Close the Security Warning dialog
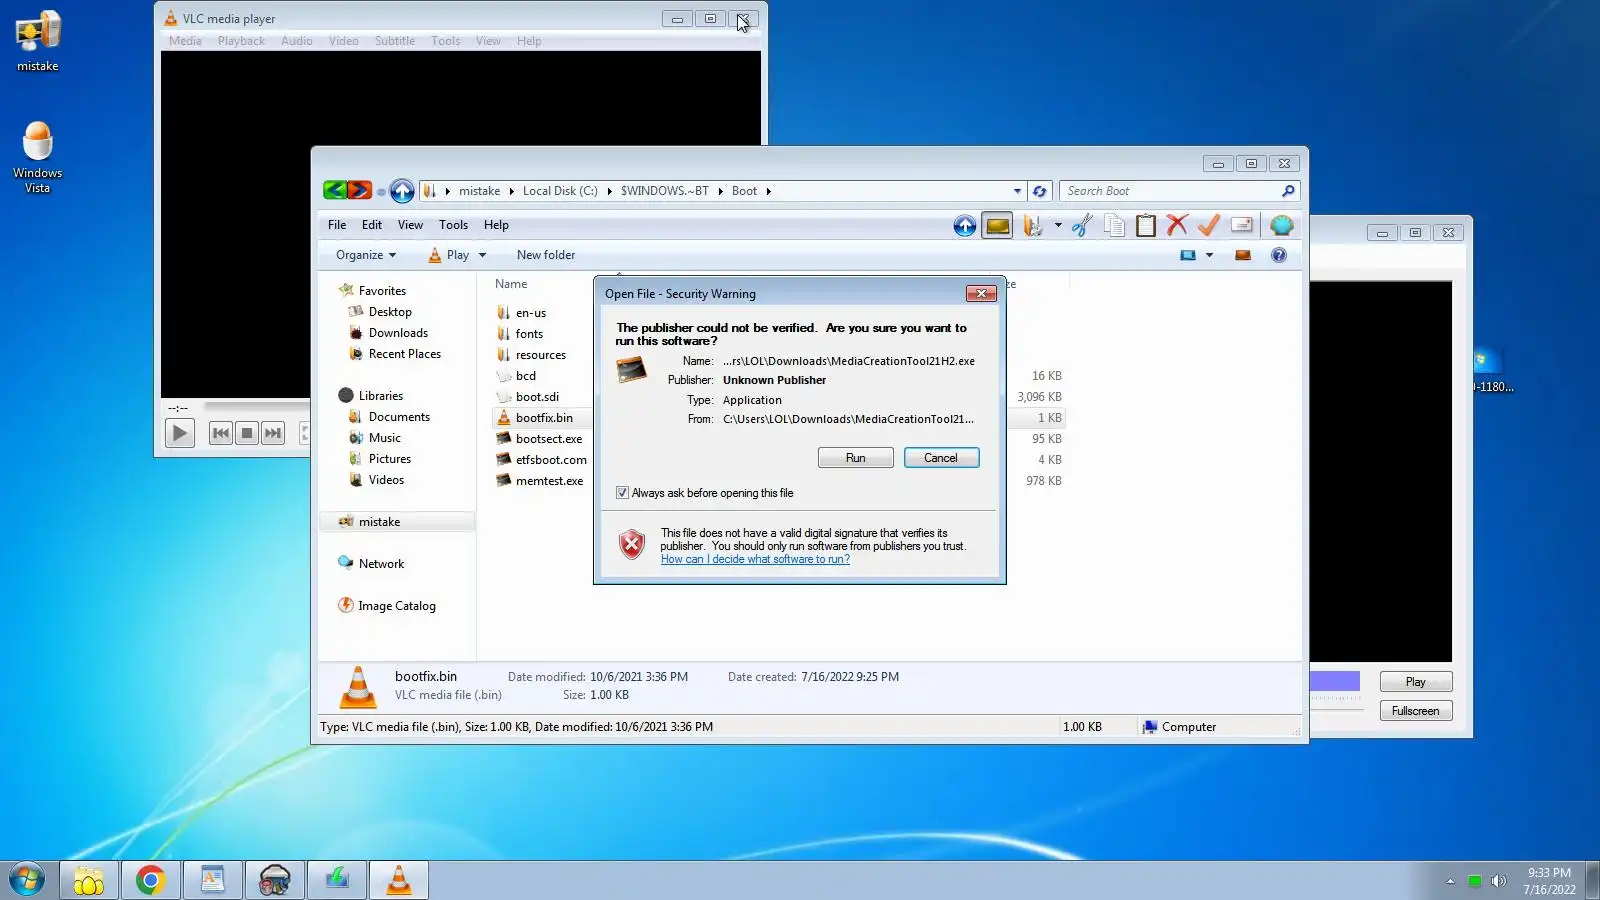This screenshot has height=900, width=1600. click(981, 293)
